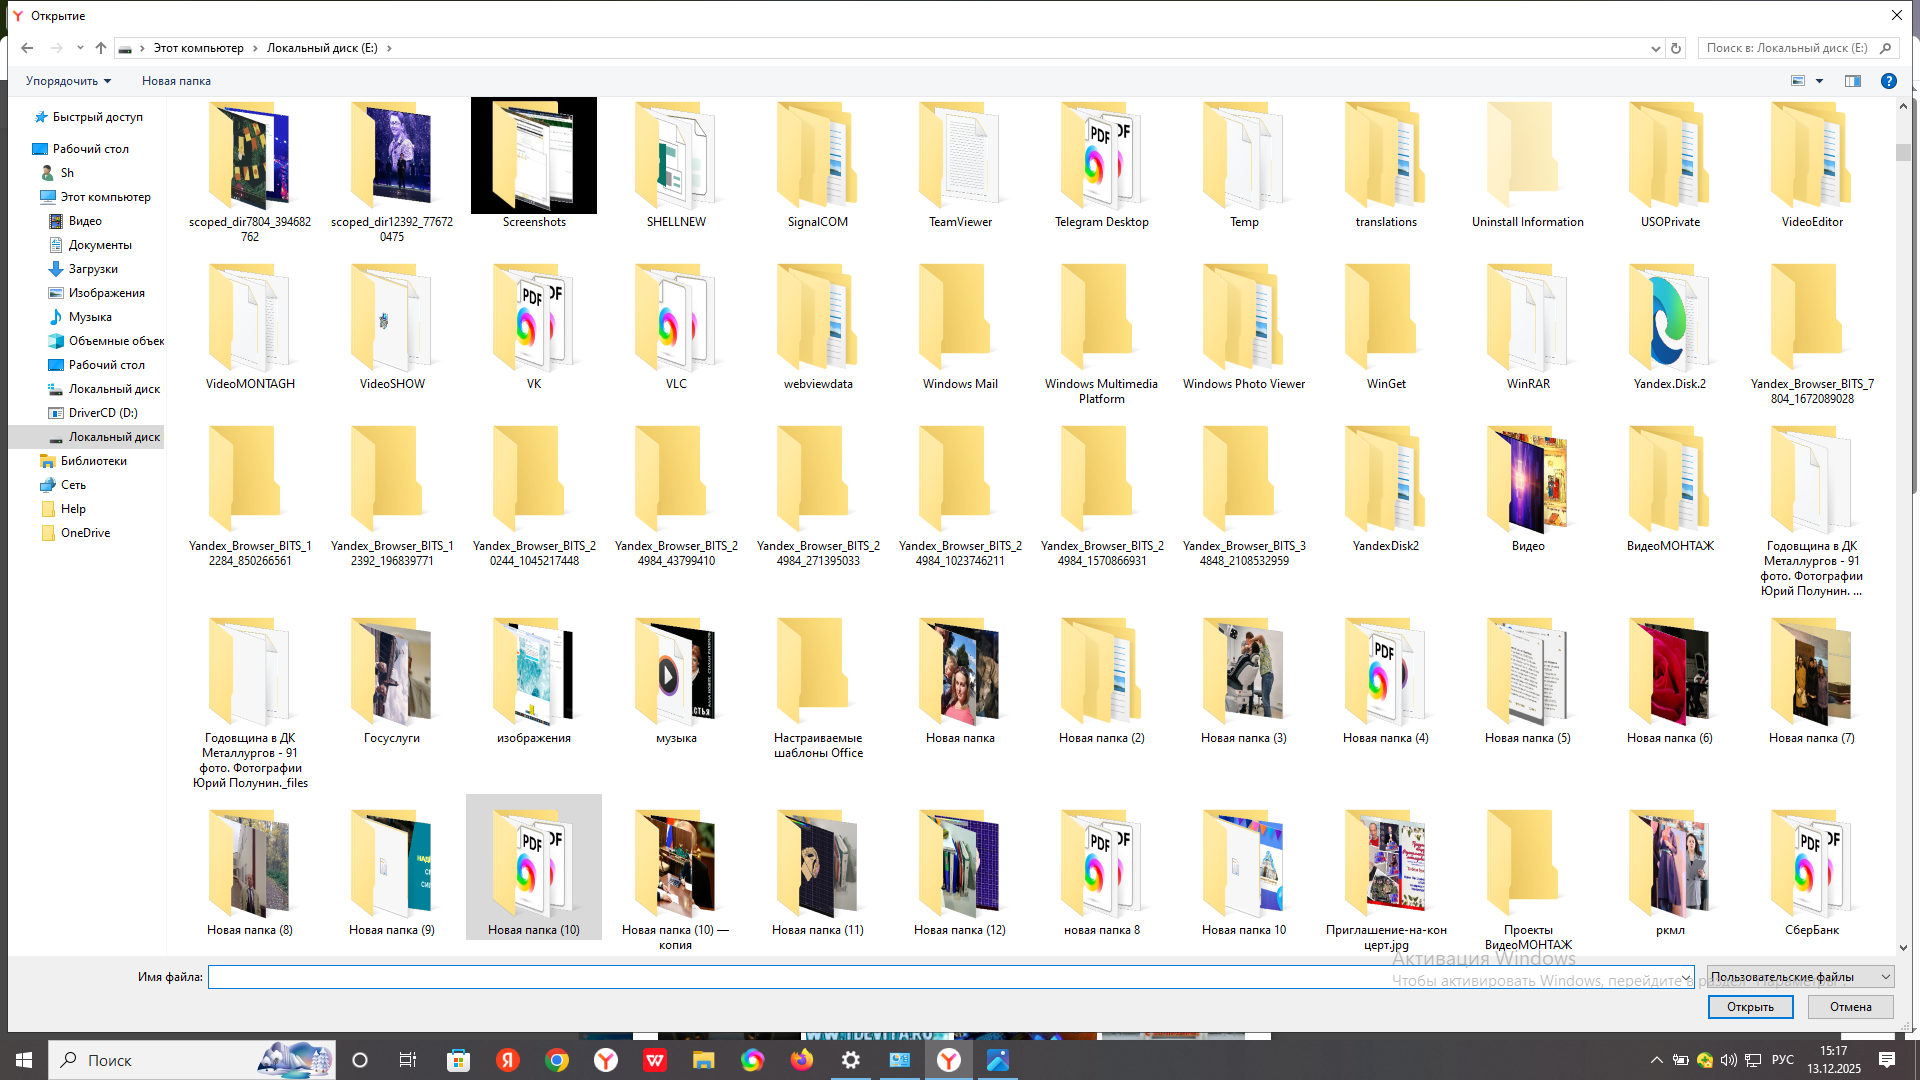Viewport: 1920px width, 1080px height.
Task: Open the view options dropdown arrow
Action: tap(1819, 81)
